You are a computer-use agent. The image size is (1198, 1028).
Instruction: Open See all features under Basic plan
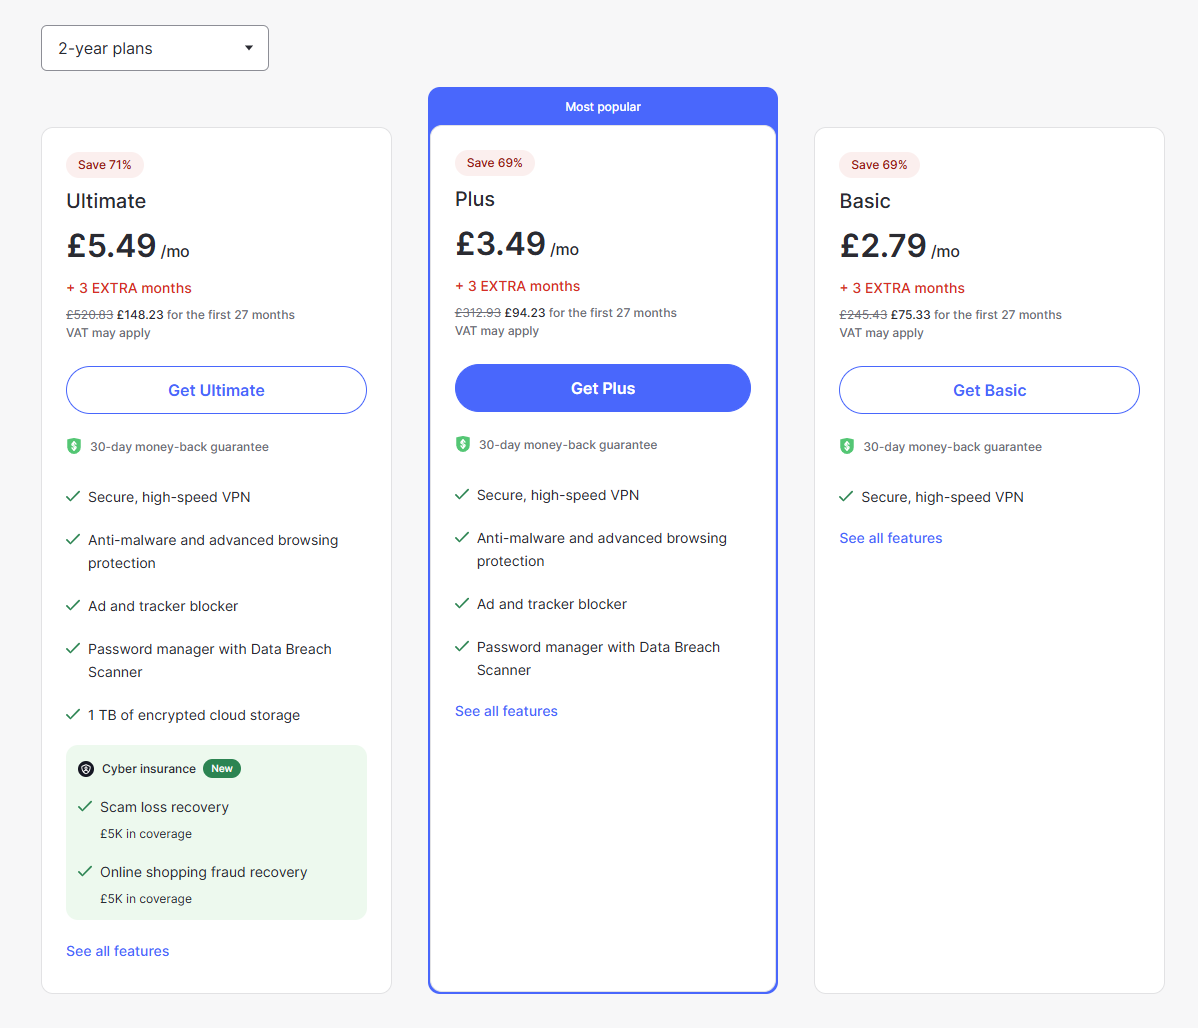pyautogui.click(x=891, y=538)
